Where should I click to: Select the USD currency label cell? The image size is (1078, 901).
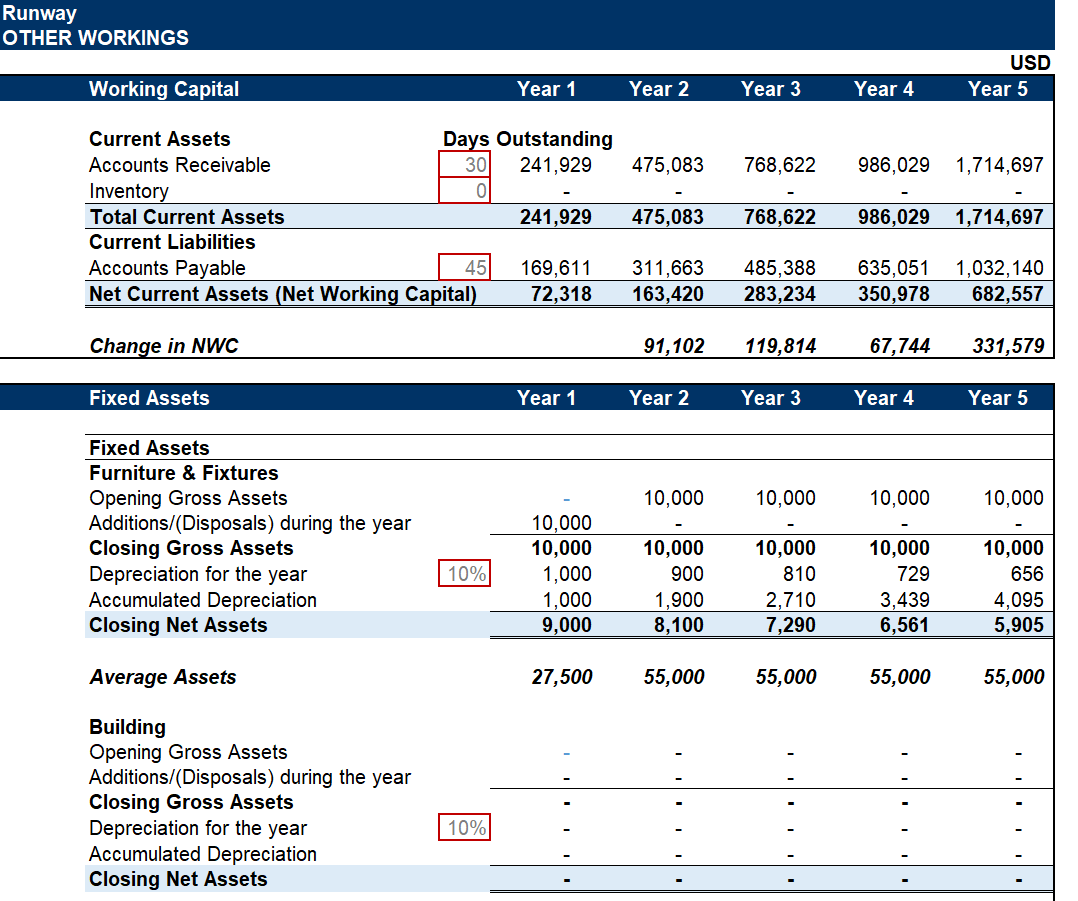click(x=1030, y=63)
